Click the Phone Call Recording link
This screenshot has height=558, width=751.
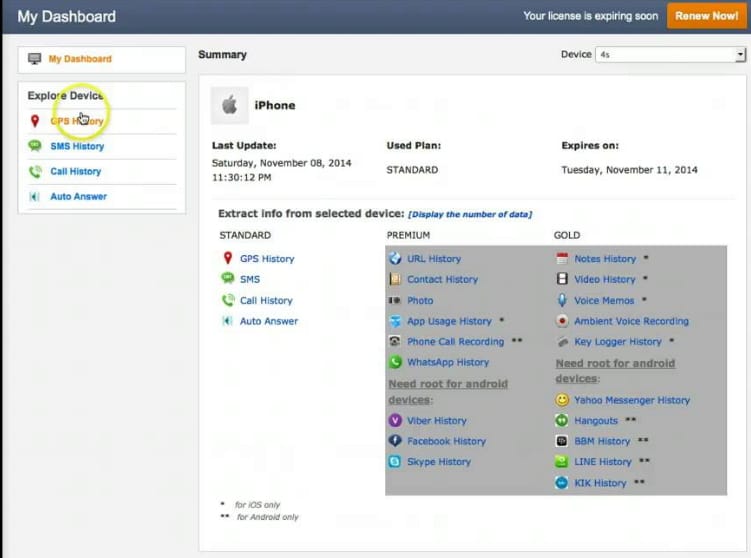[x=455, y=342]
